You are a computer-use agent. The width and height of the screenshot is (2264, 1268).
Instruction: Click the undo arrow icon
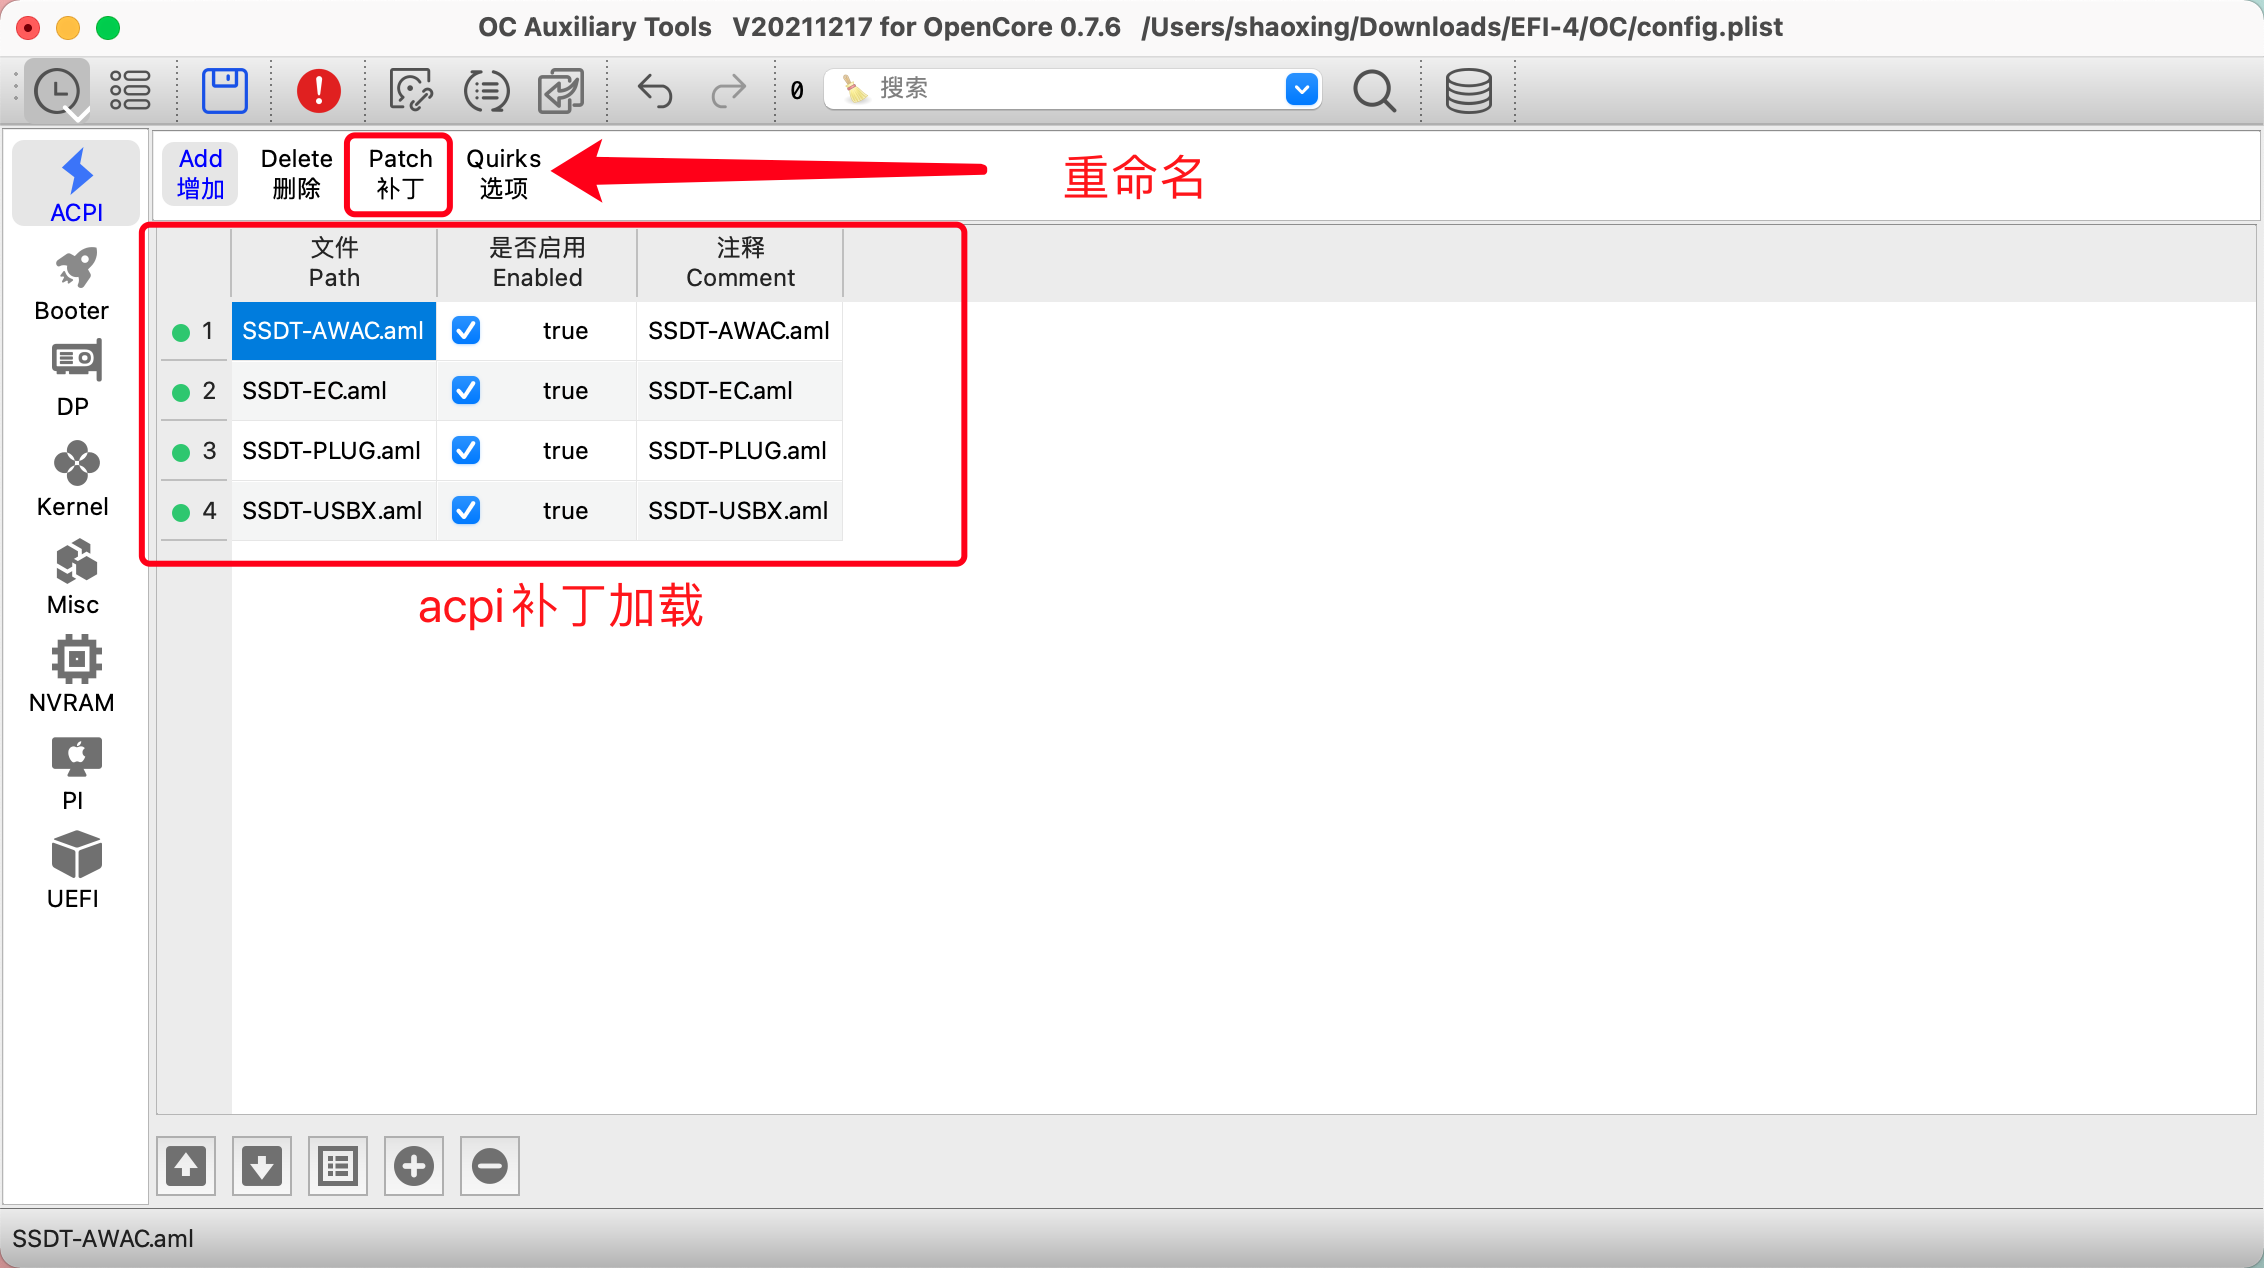pos(654,90)
